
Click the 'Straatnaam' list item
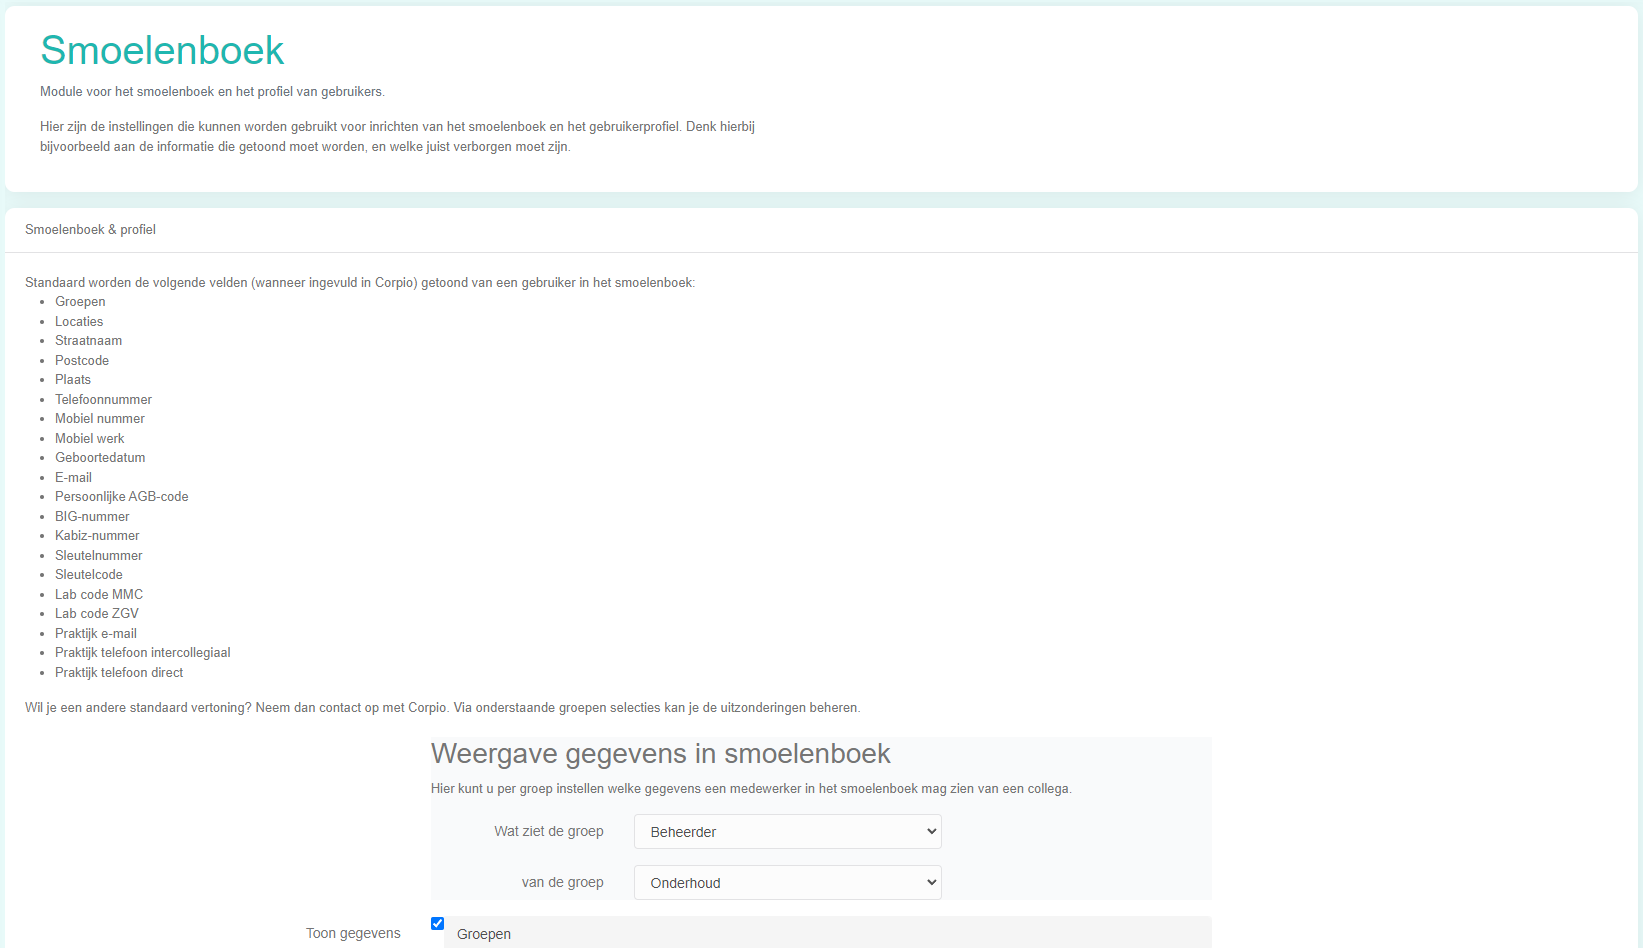tap(88, 340)
